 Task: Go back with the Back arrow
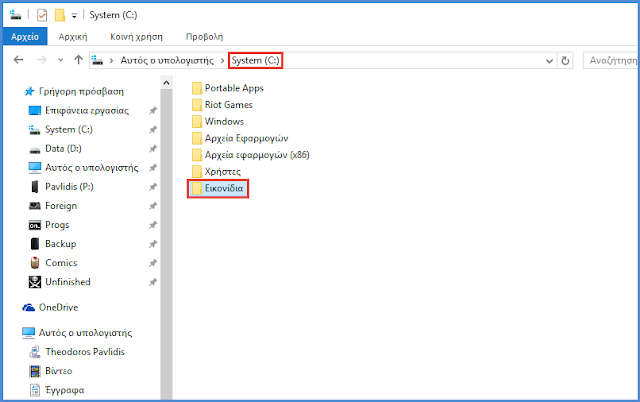coord(19,61)
